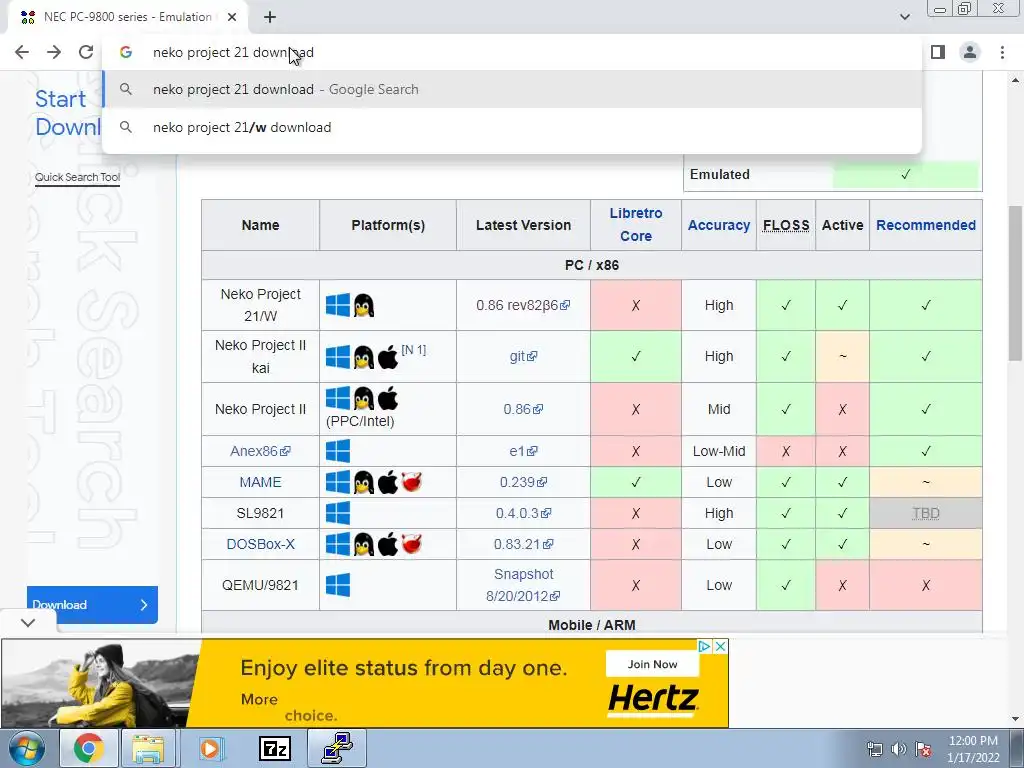
Task: Open the Chrome profile menu
Action: pyautogui.click(x=970, y=52)
